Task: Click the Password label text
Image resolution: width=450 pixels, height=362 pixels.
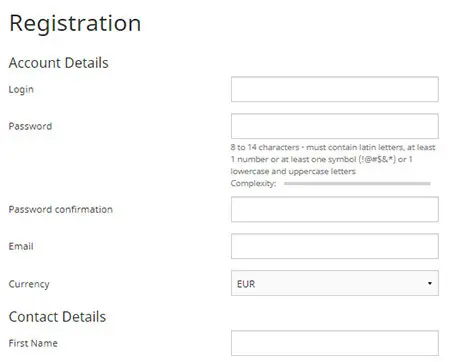Action: tap(30, 126)
